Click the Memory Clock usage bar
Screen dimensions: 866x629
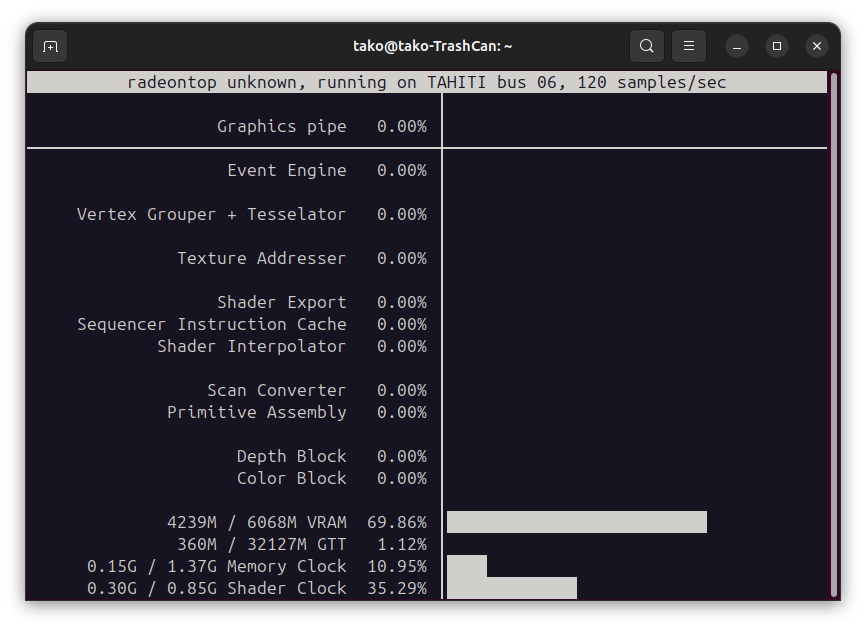point(467,566)
